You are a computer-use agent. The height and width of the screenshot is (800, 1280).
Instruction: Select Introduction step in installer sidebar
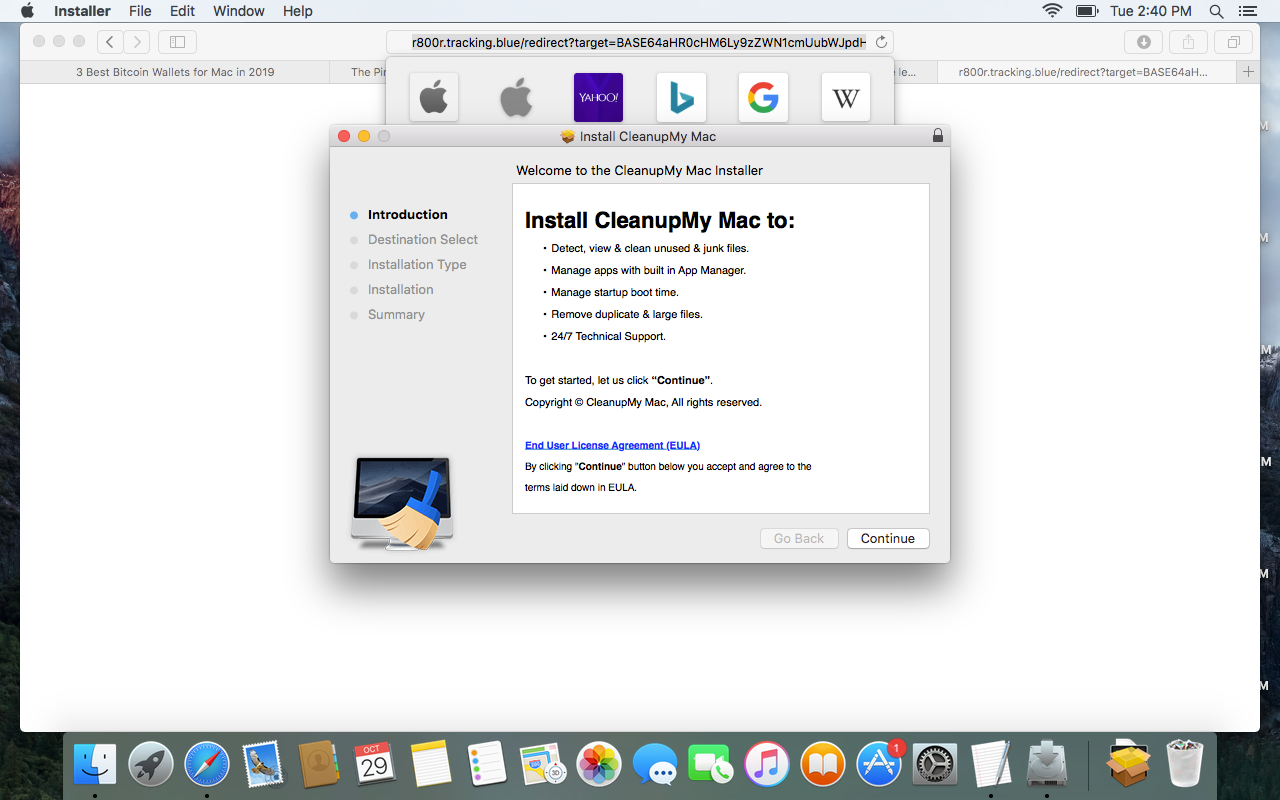[407, 214]
